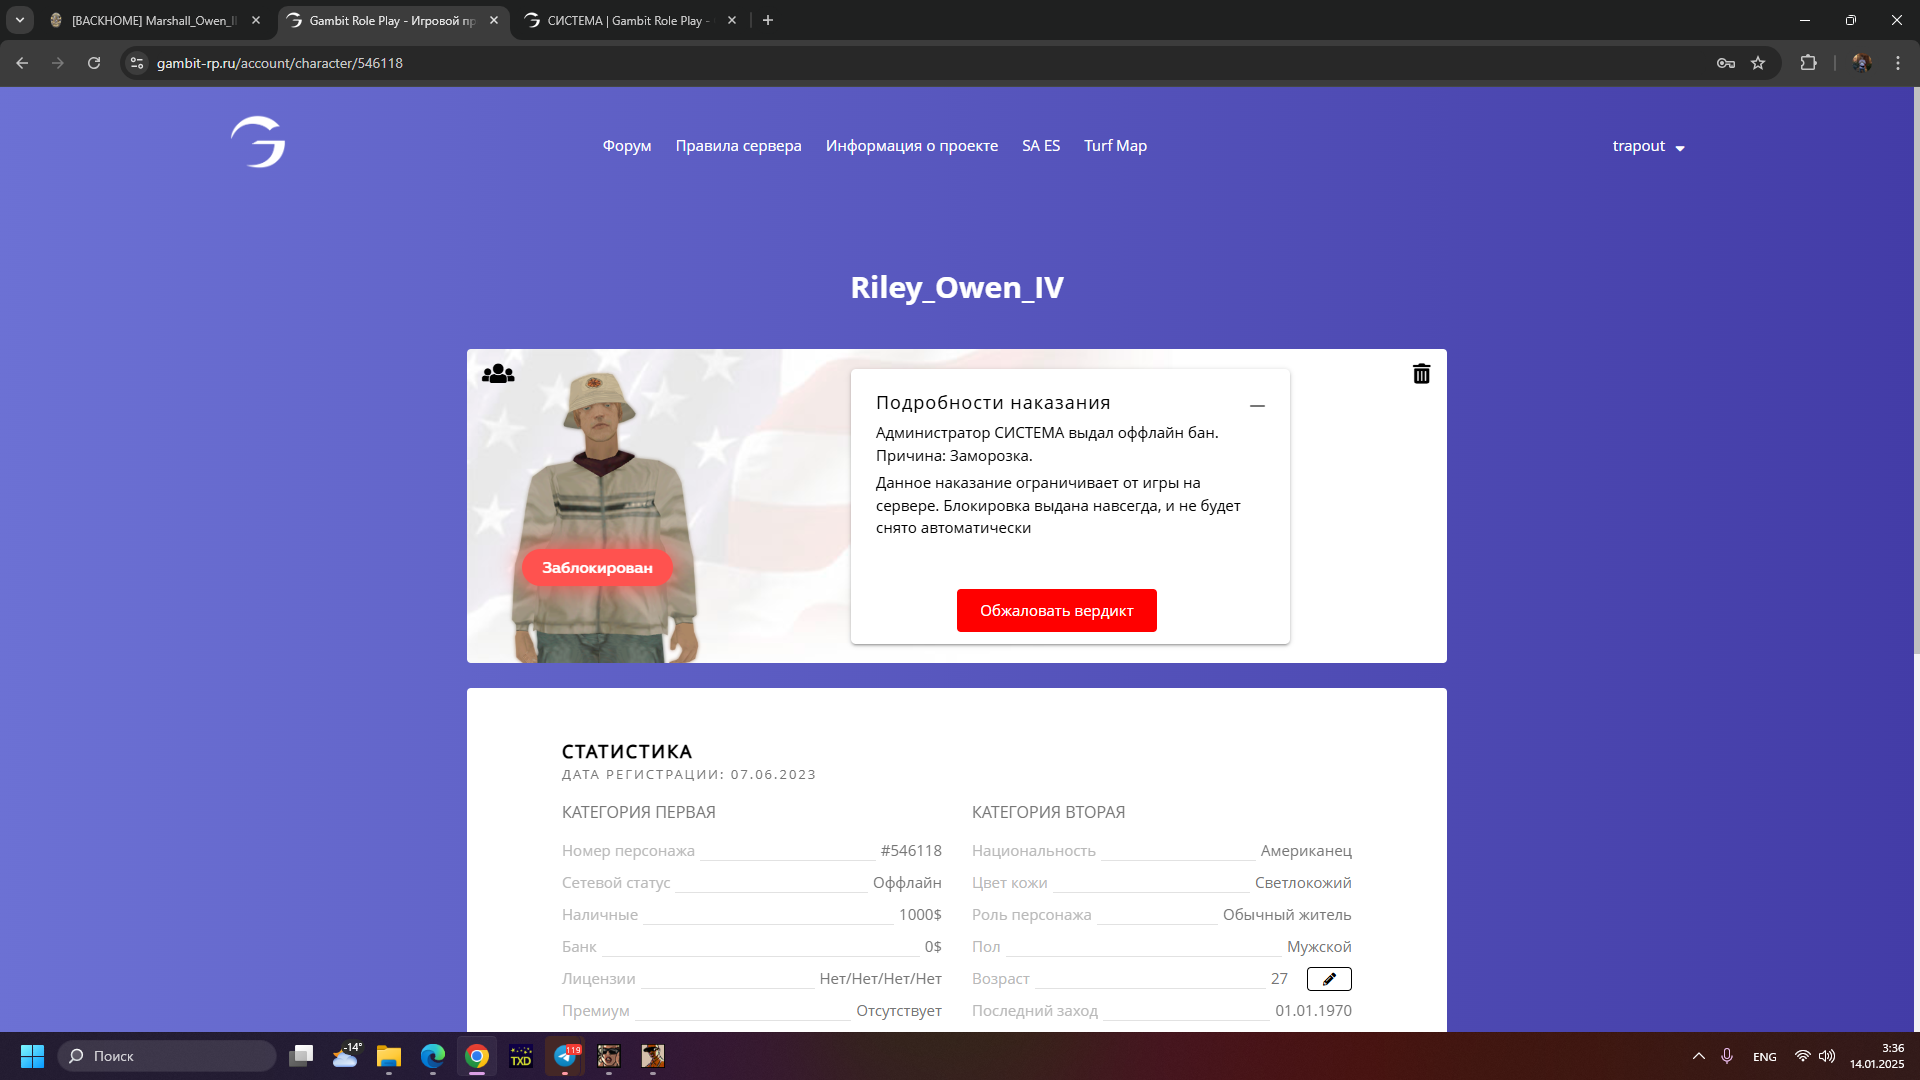
Task: Open Telegram from the taskbar
Action: (x=565, y=1056)
